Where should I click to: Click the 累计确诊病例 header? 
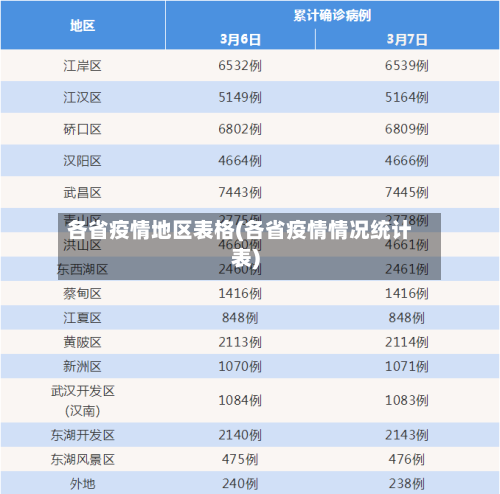pyautogui.click(x=332, y=15)
